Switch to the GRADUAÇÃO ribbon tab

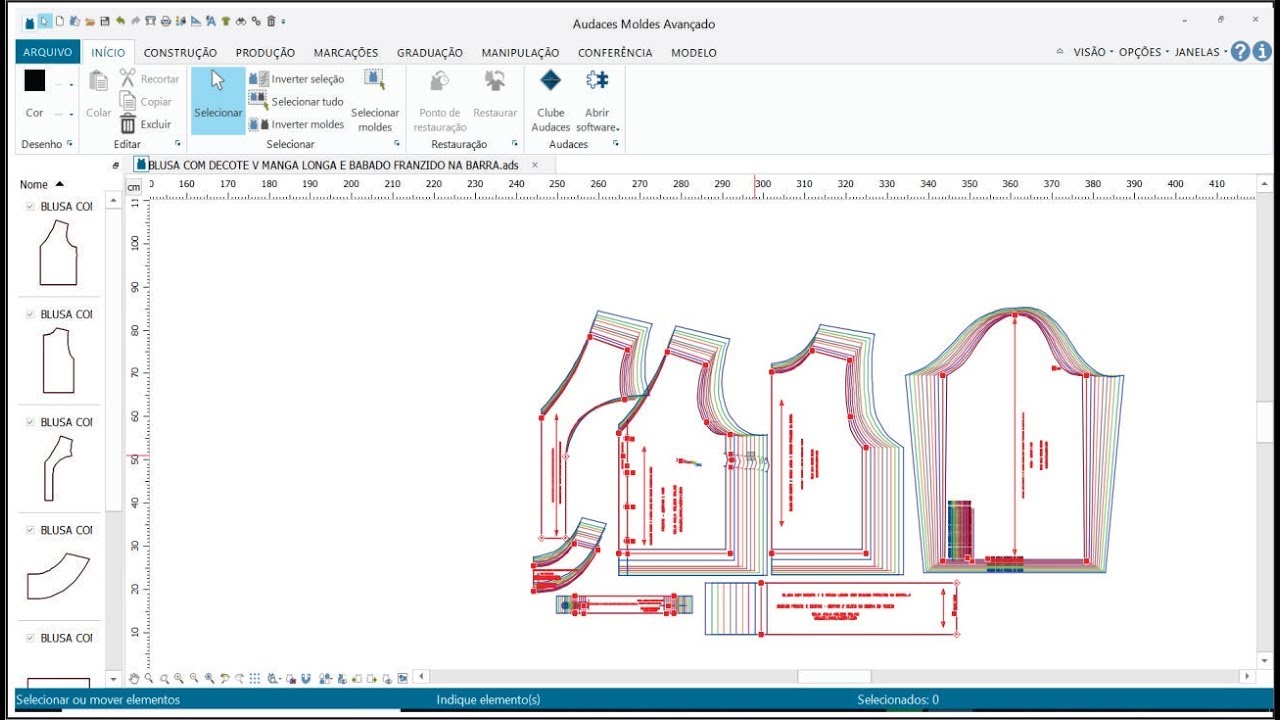(x=430, y=53)
